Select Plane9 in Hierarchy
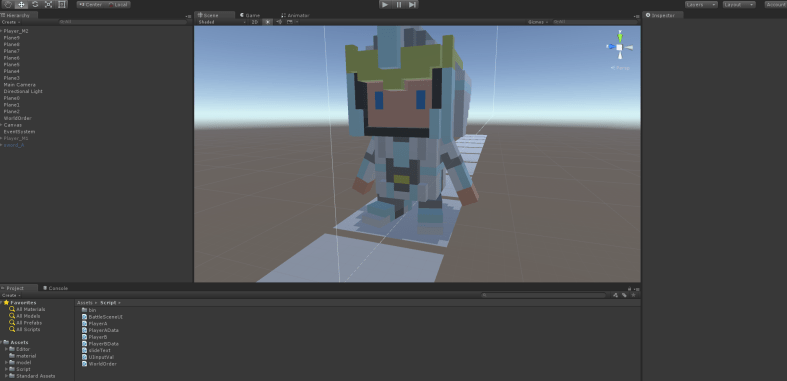787x381 pixels. [12, 38]
